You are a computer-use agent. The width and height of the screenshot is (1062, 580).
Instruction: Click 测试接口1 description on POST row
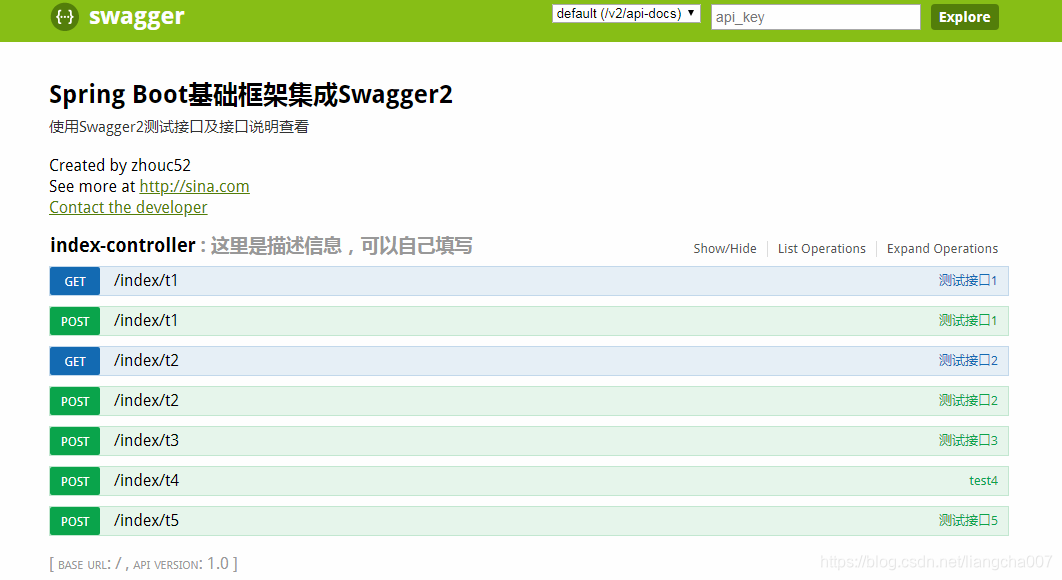pyautogui.click(x=968, y=320)
